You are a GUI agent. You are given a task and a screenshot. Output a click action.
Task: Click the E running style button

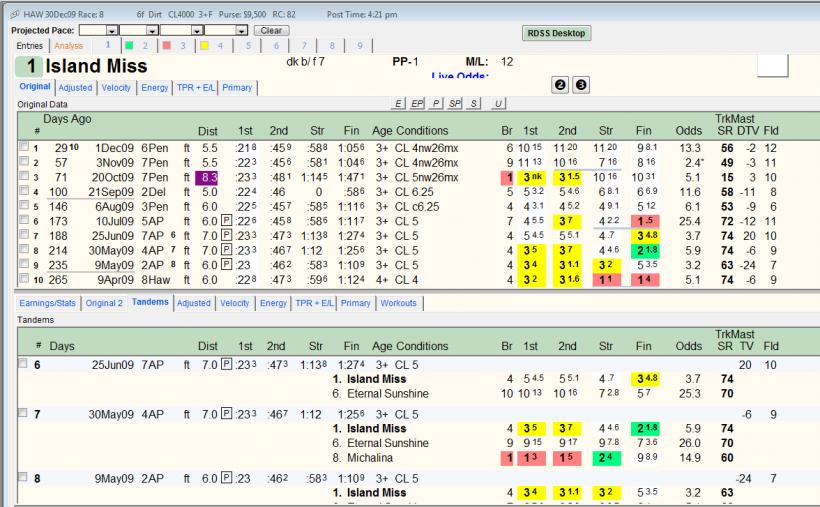click(x=398, y=104)
